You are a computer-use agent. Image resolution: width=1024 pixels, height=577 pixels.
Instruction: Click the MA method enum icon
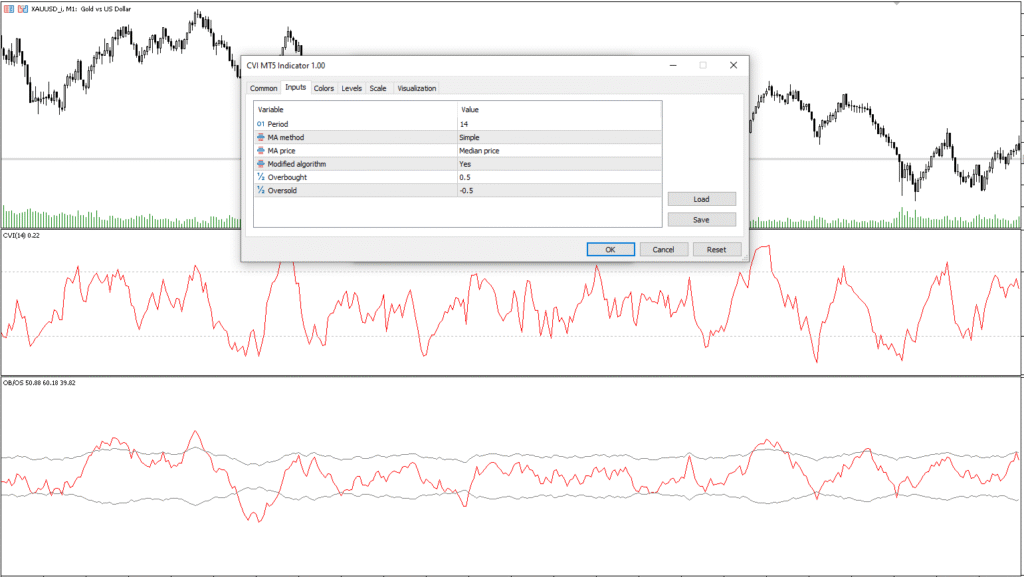[x=261, y=137]
